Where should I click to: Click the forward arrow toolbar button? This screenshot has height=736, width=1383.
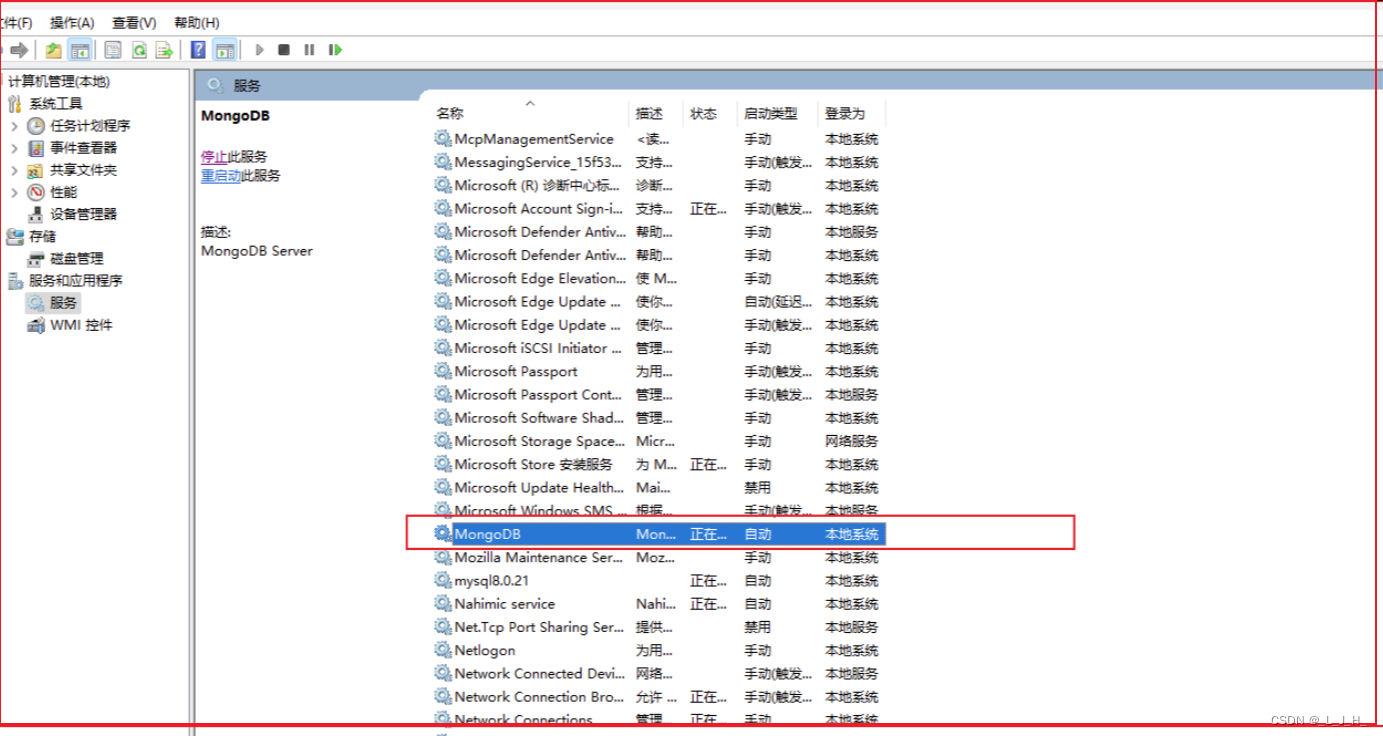coord(19,50)
